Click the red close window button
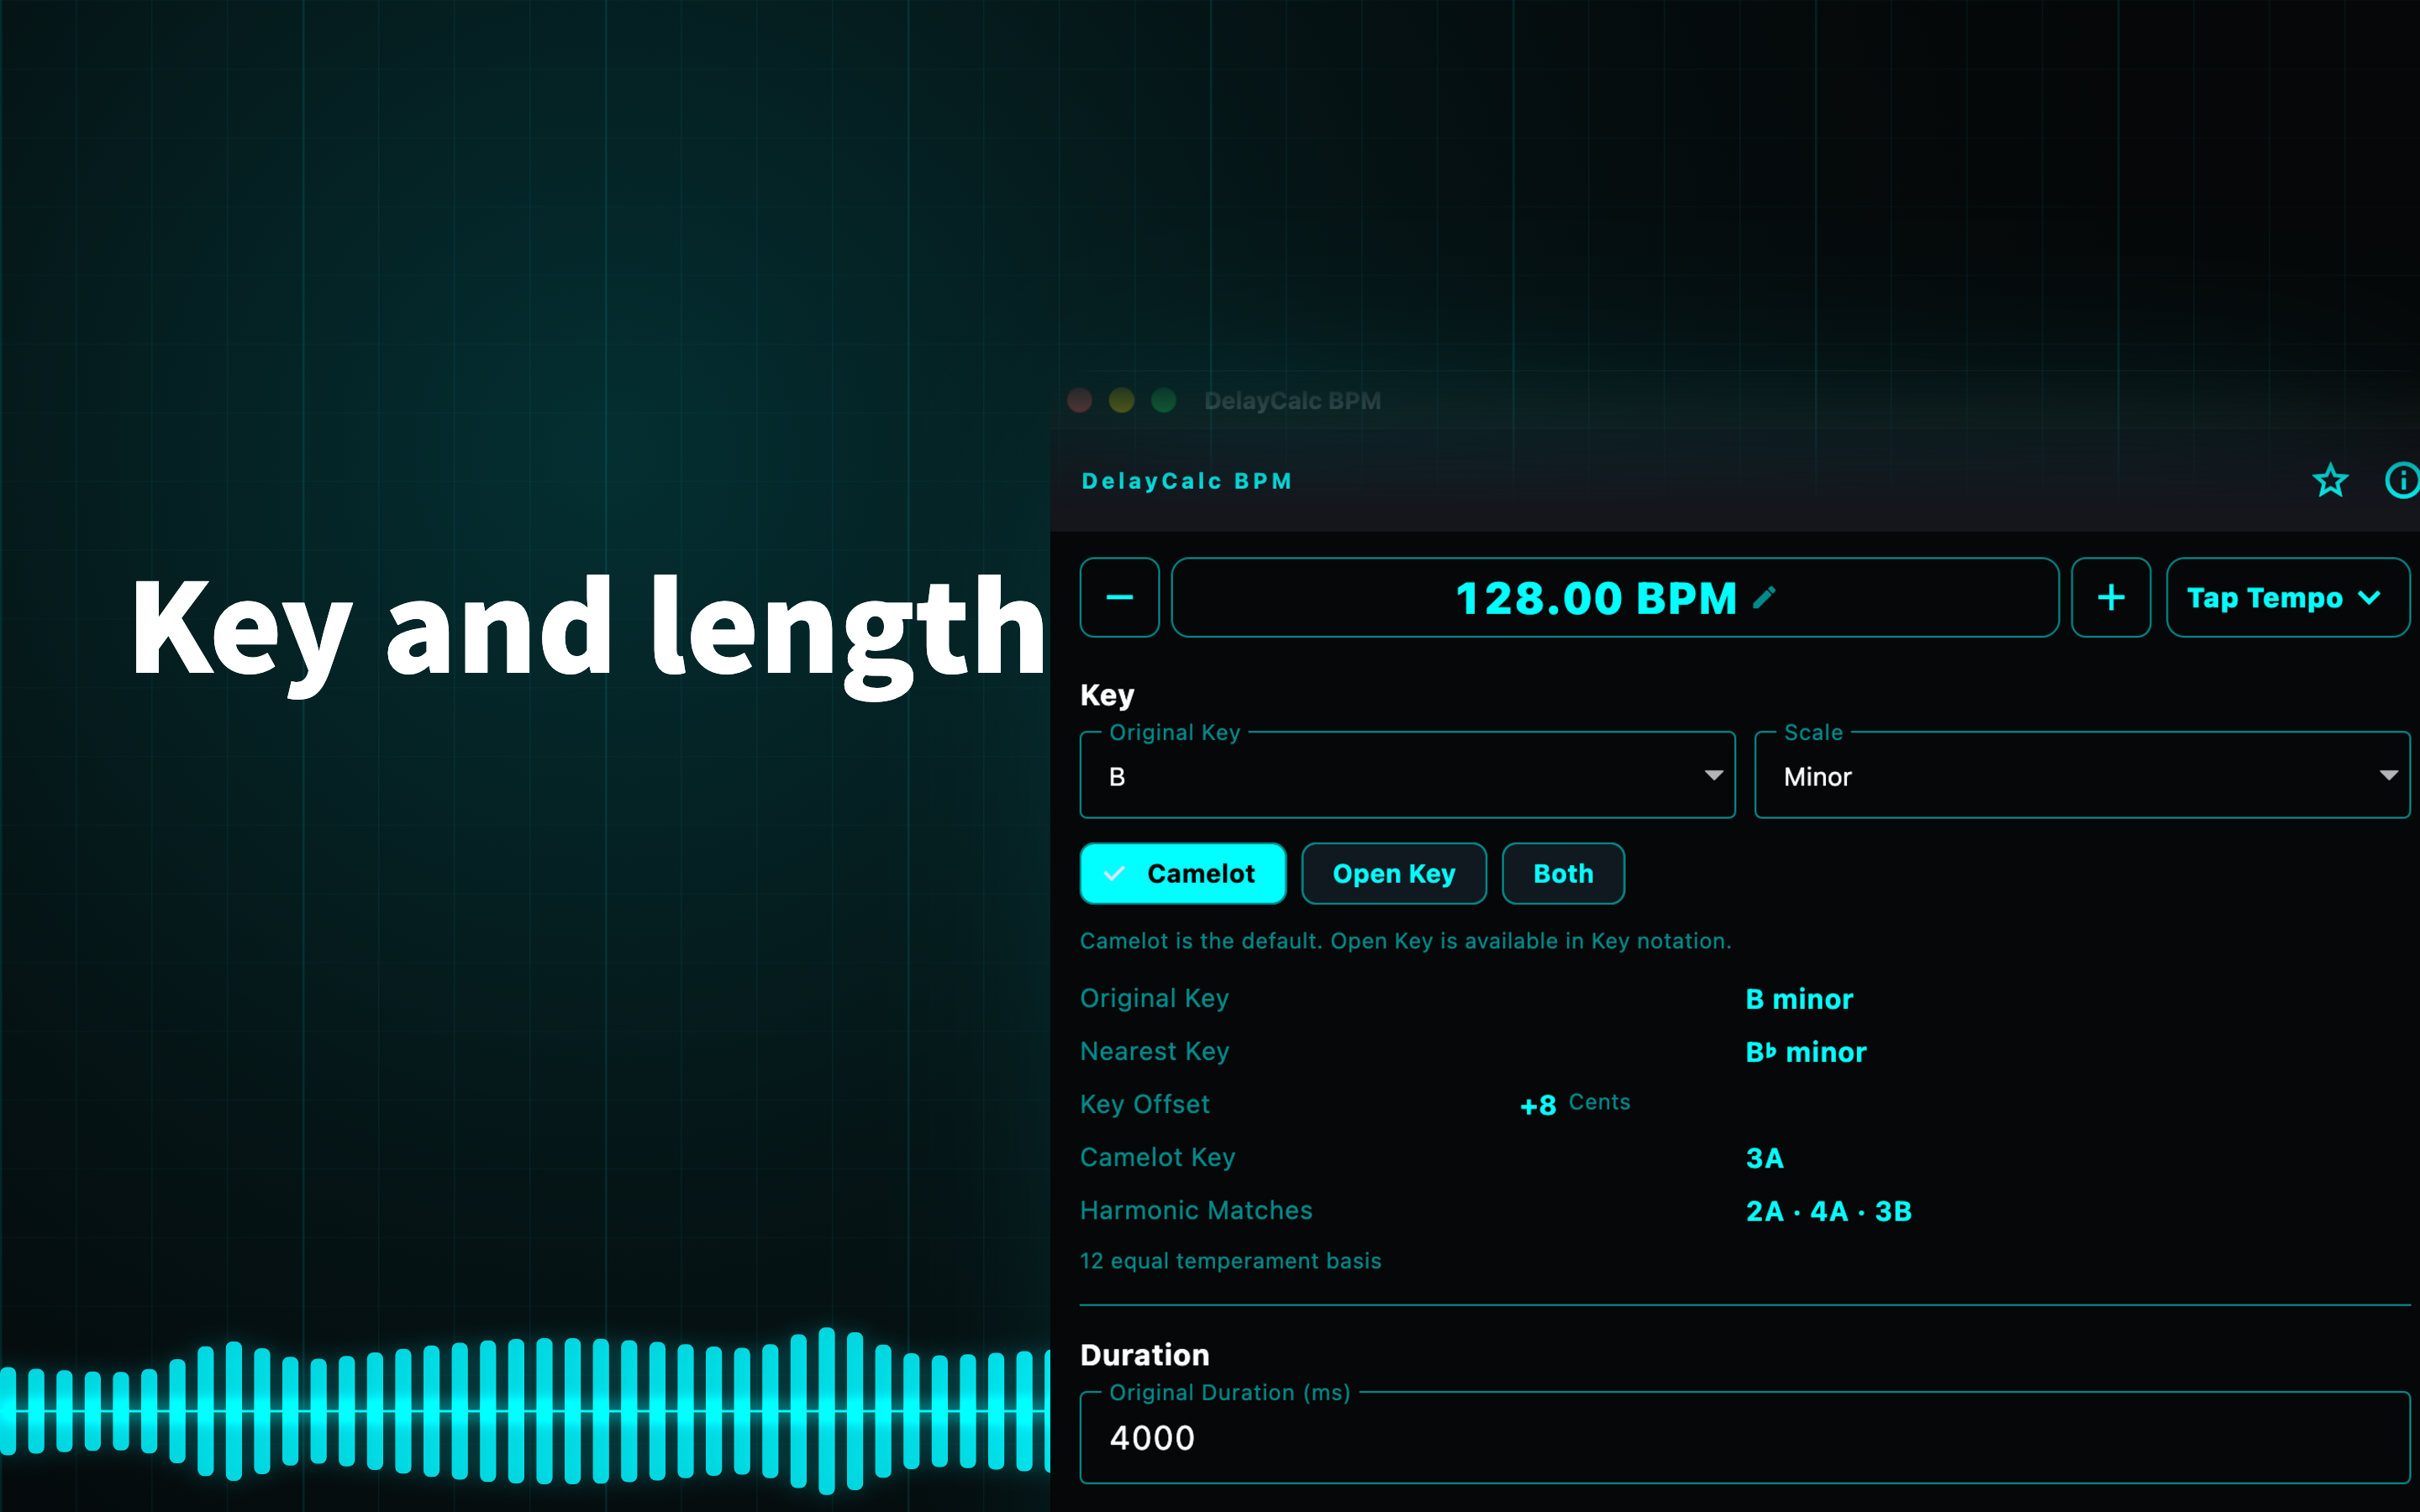The width and height of the screenshot is (2420, 1512). (1080, 401)
